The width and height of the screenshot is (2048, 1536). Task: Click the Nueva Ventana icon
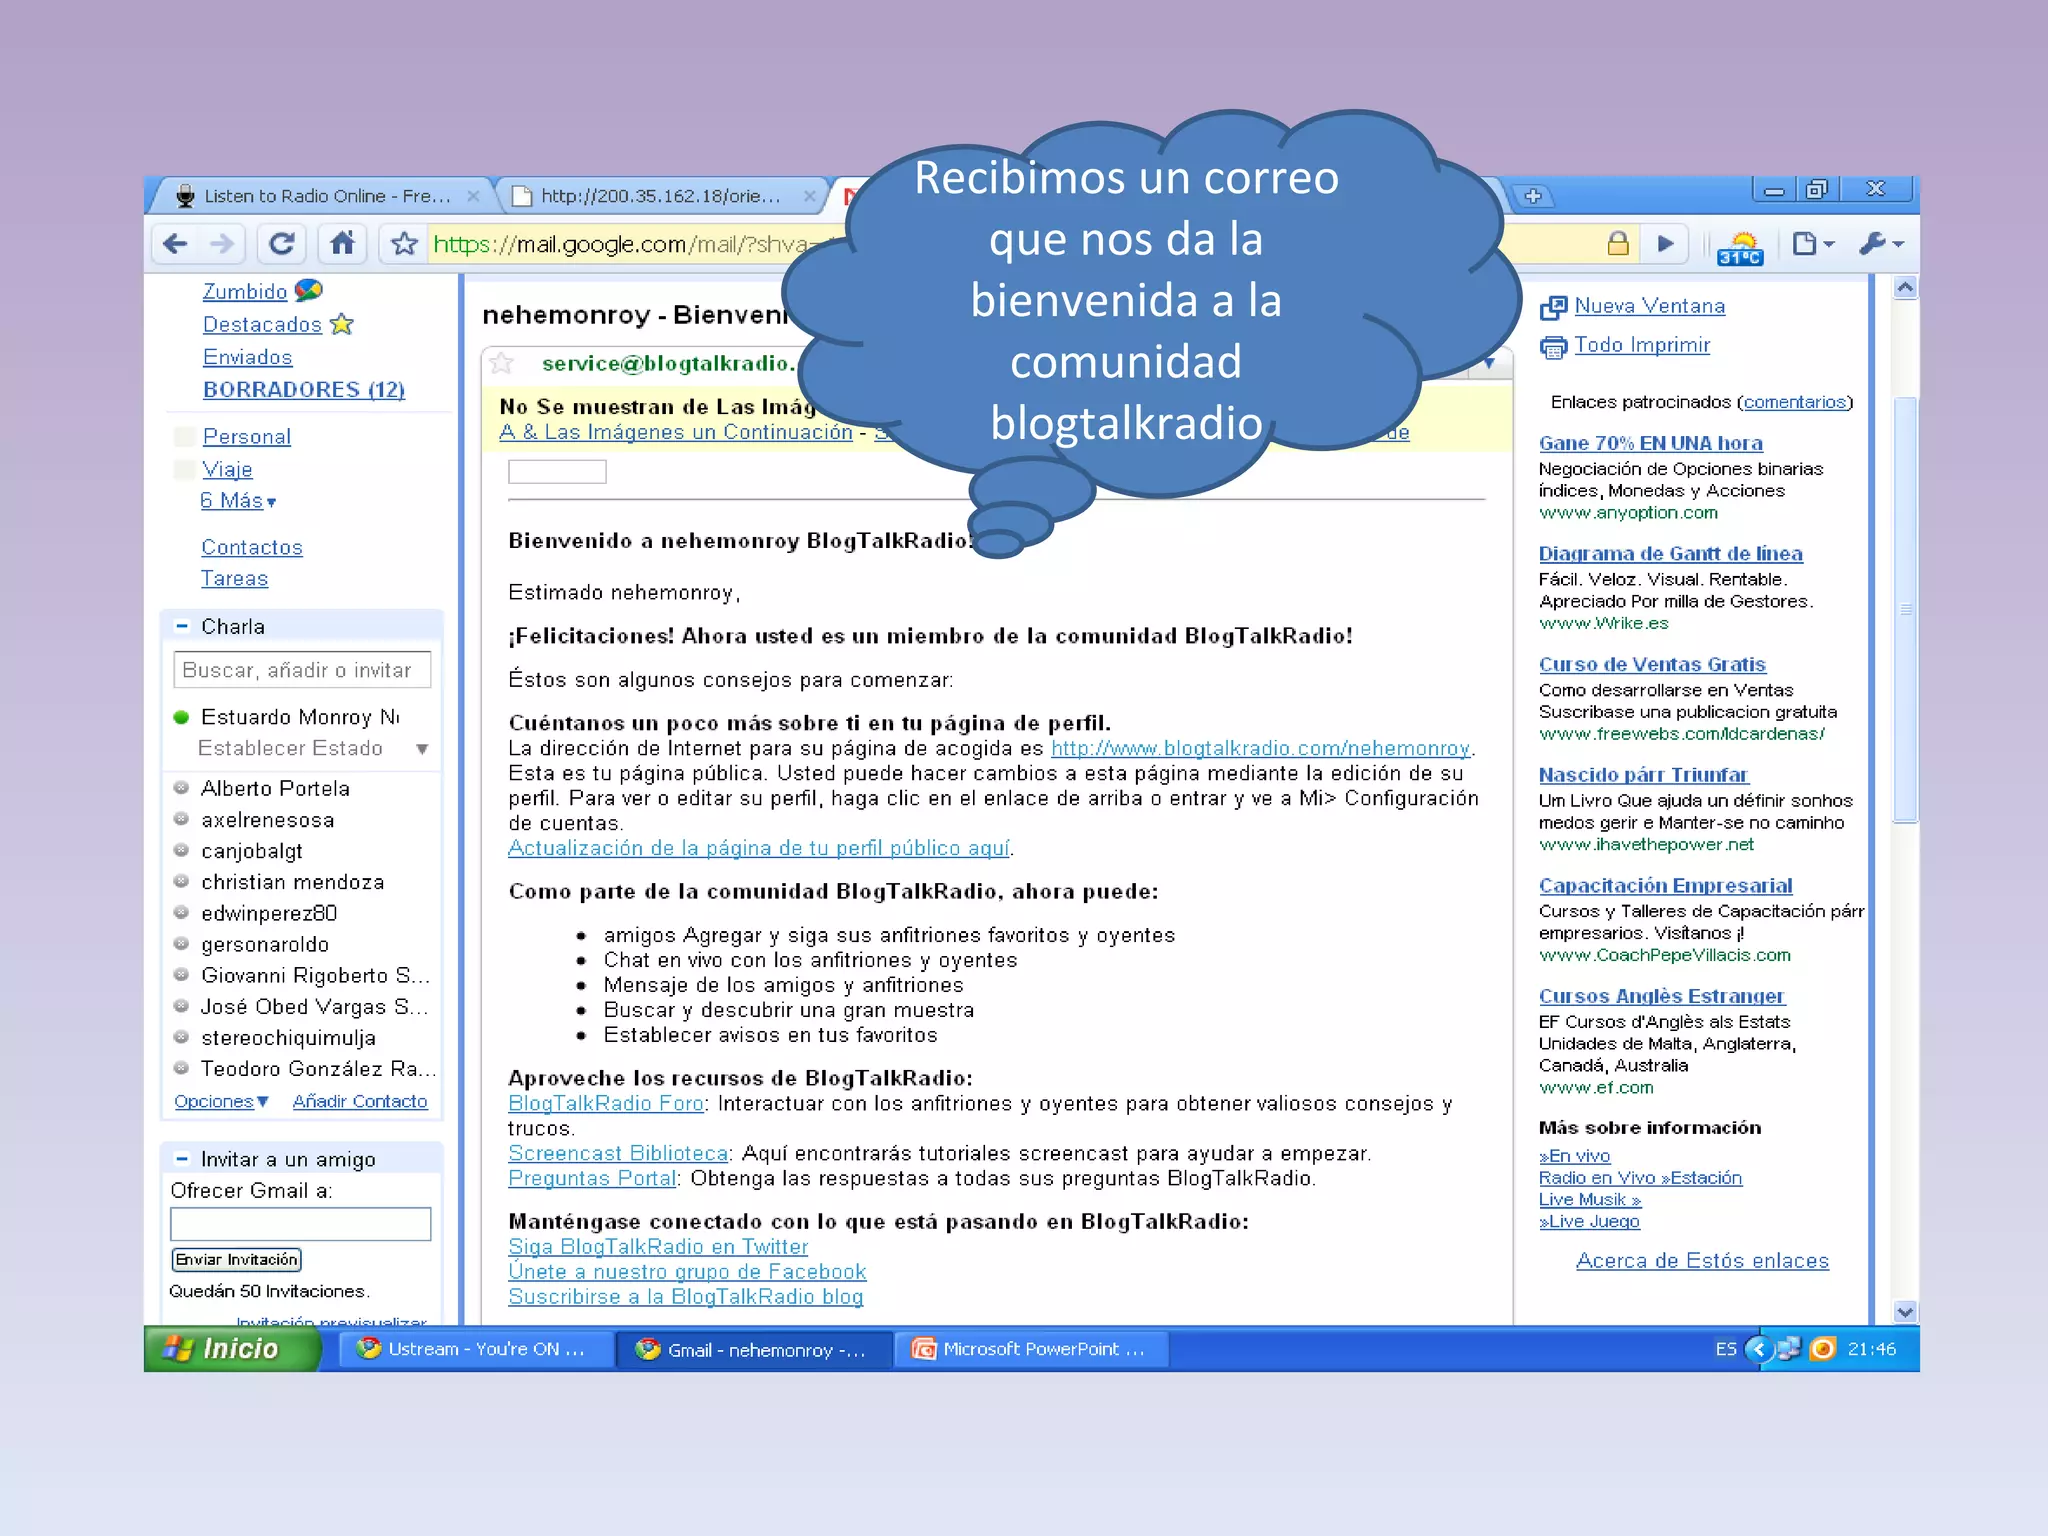1553,307
